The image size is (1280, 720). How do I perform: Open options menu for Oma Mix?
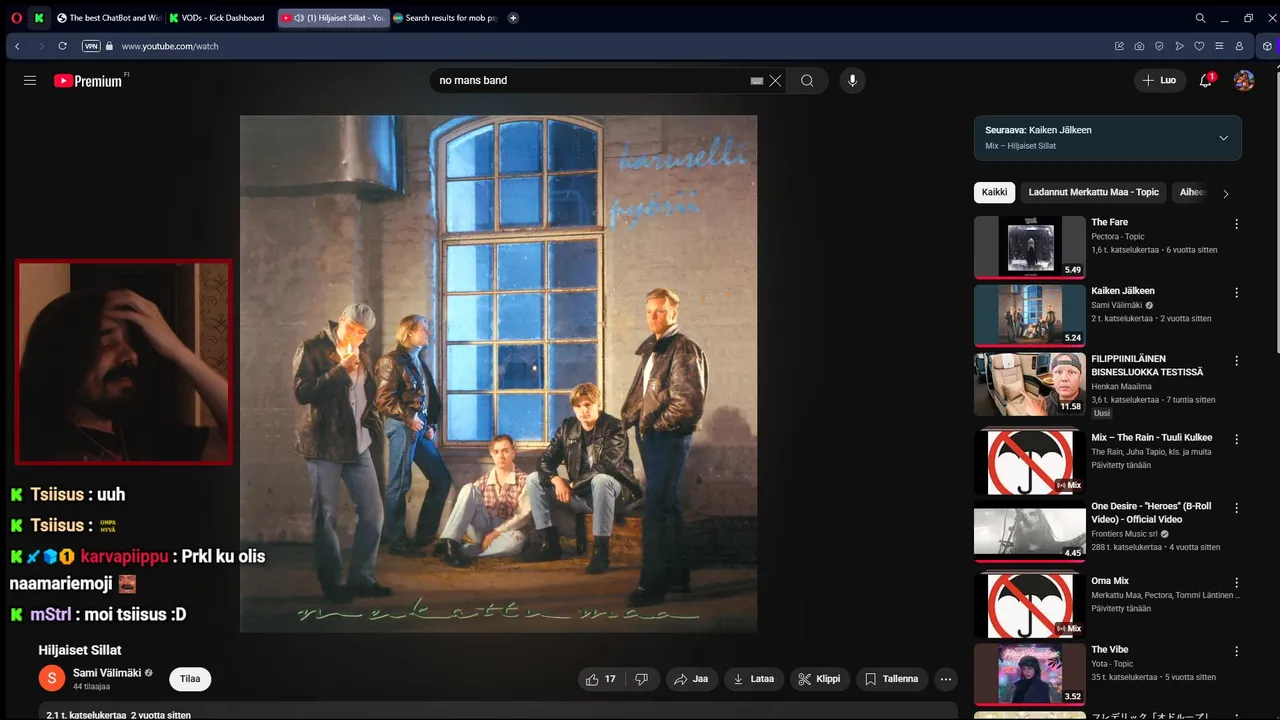[x=1236, y=582]
